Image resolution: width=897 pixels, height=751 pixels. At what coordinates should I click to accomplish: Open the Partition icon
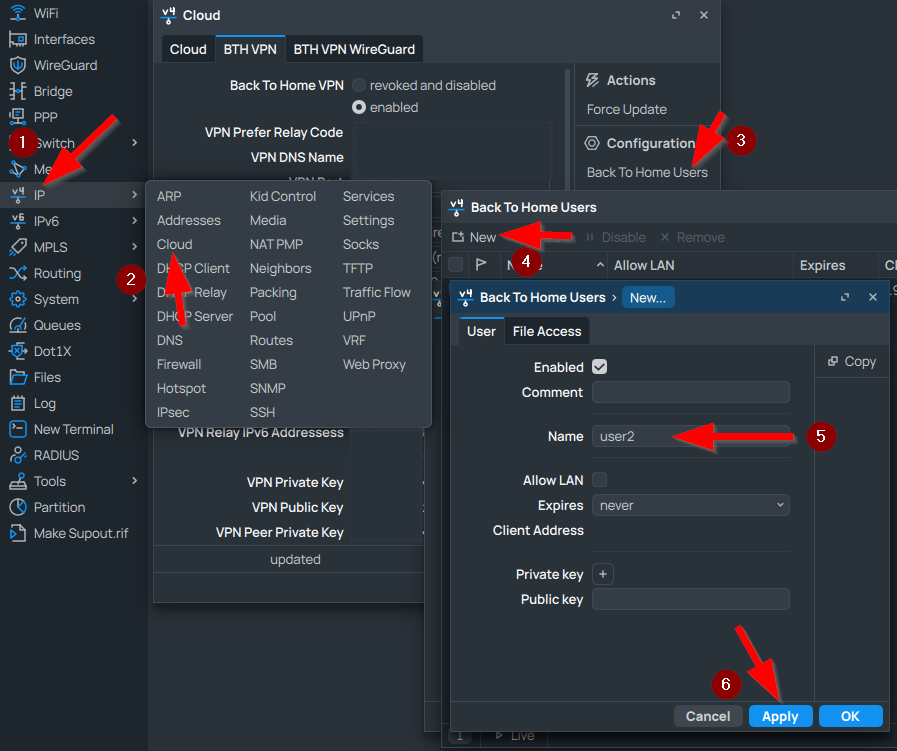[x=18, y=507]
